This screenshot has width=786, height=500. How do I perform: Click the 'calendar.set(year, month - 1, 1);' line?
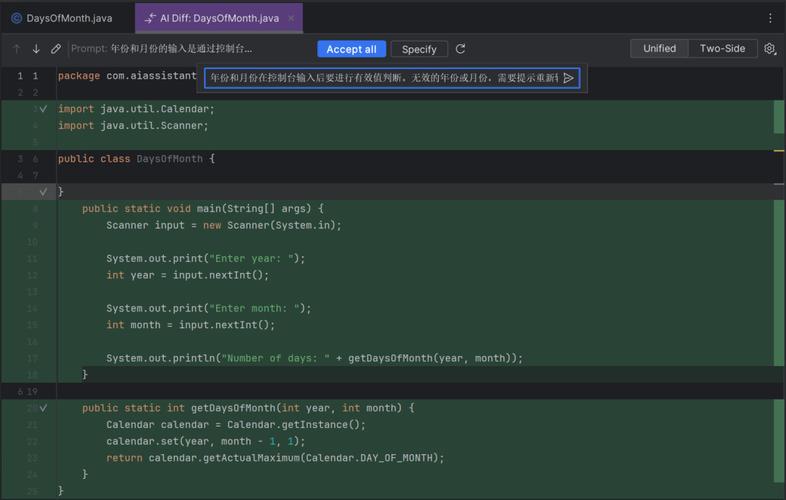206,441
